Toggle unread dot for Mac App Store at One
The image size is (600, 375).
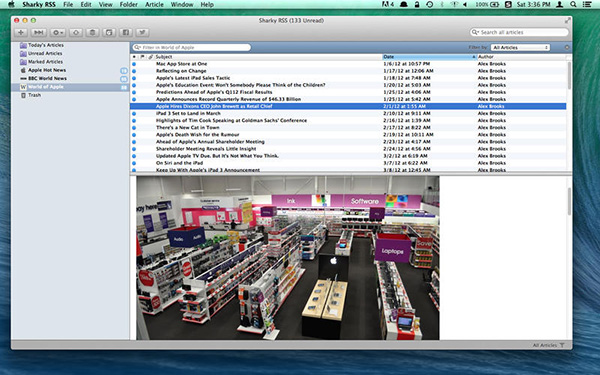pos(134,64)
